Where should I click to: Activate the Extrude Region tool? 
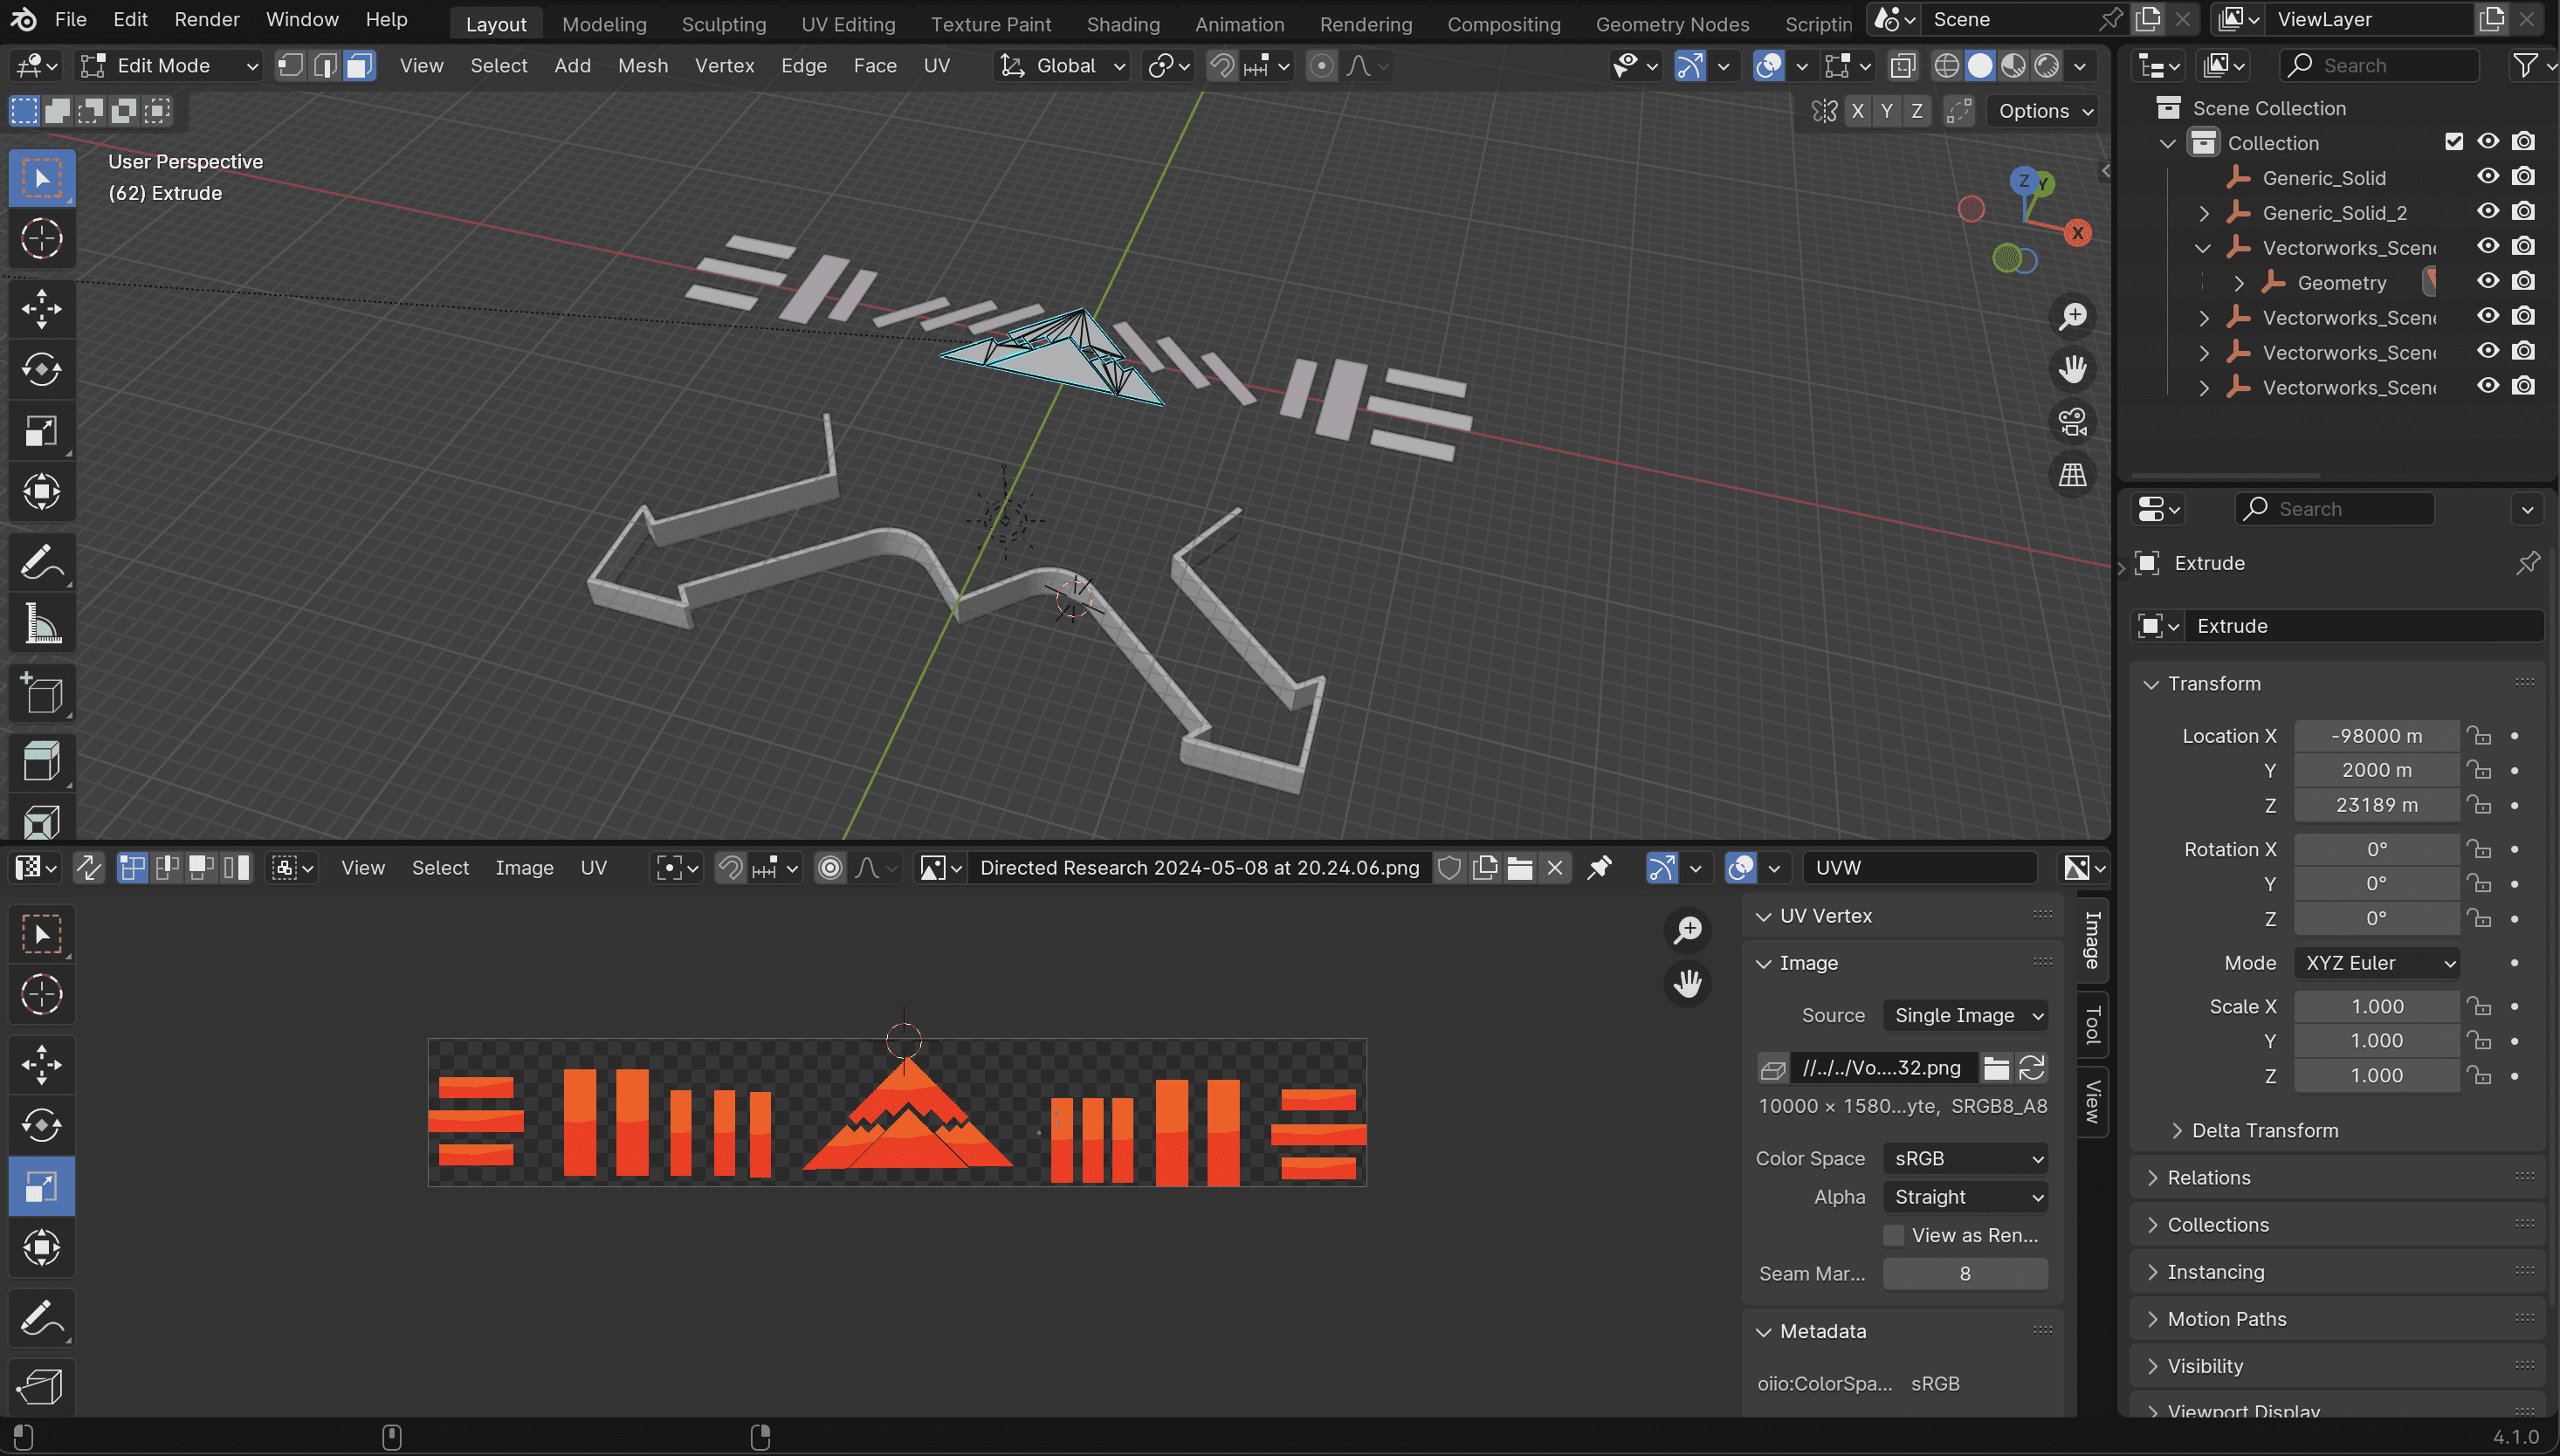(41, 762)
